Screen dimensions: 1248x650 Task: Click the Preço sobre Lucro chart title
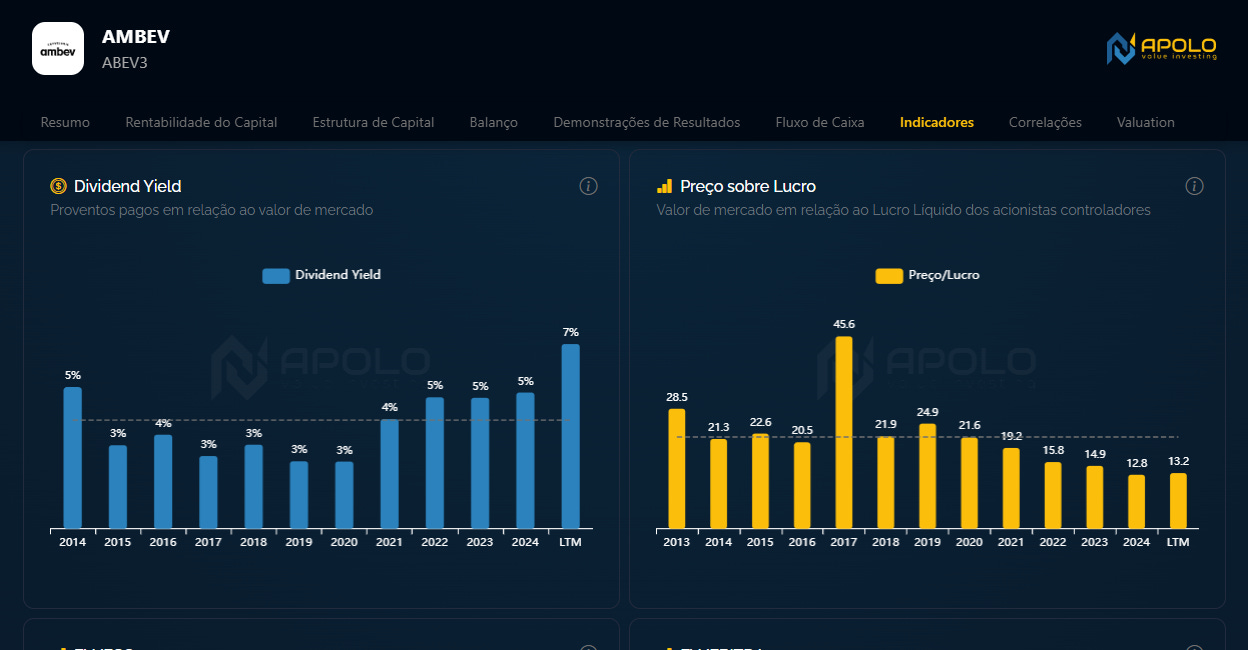(748, 186)
